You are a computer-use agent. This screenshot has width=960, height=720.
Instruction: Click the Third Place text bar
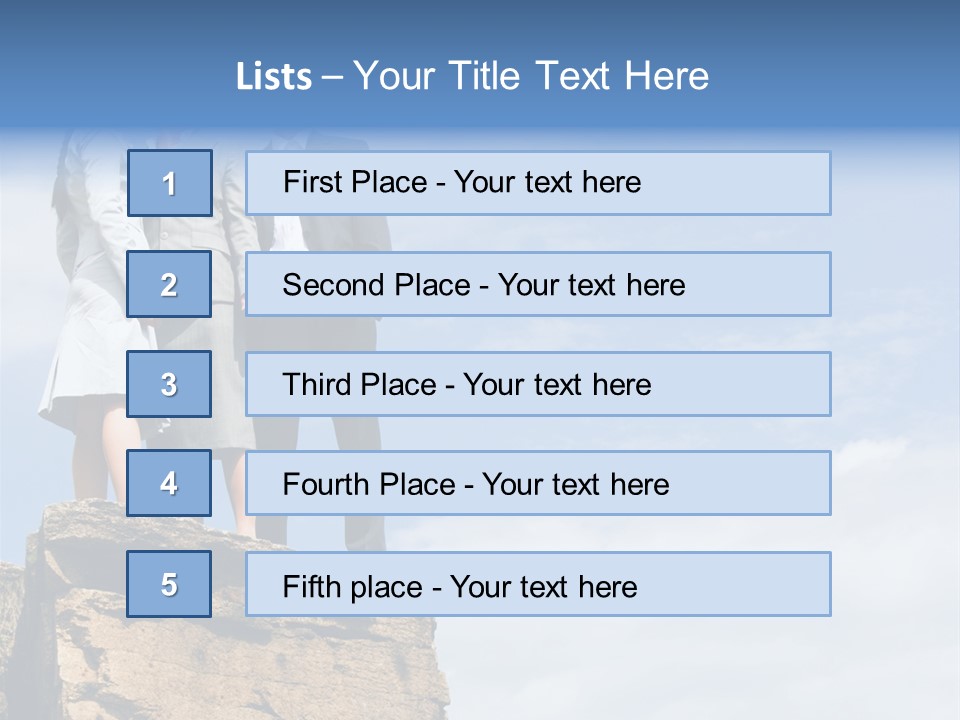point(538,384)
